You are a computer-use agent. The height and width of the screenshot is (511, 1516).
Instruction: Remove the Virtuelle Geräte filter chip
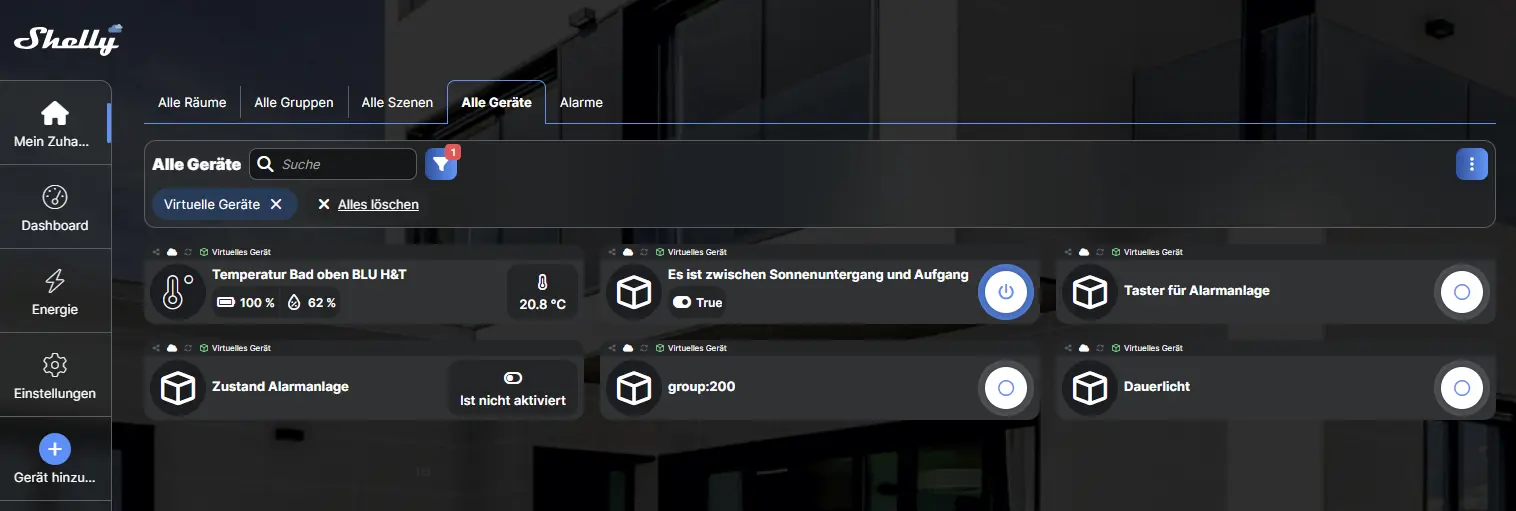pyautogui.click(x=276, y=204)
